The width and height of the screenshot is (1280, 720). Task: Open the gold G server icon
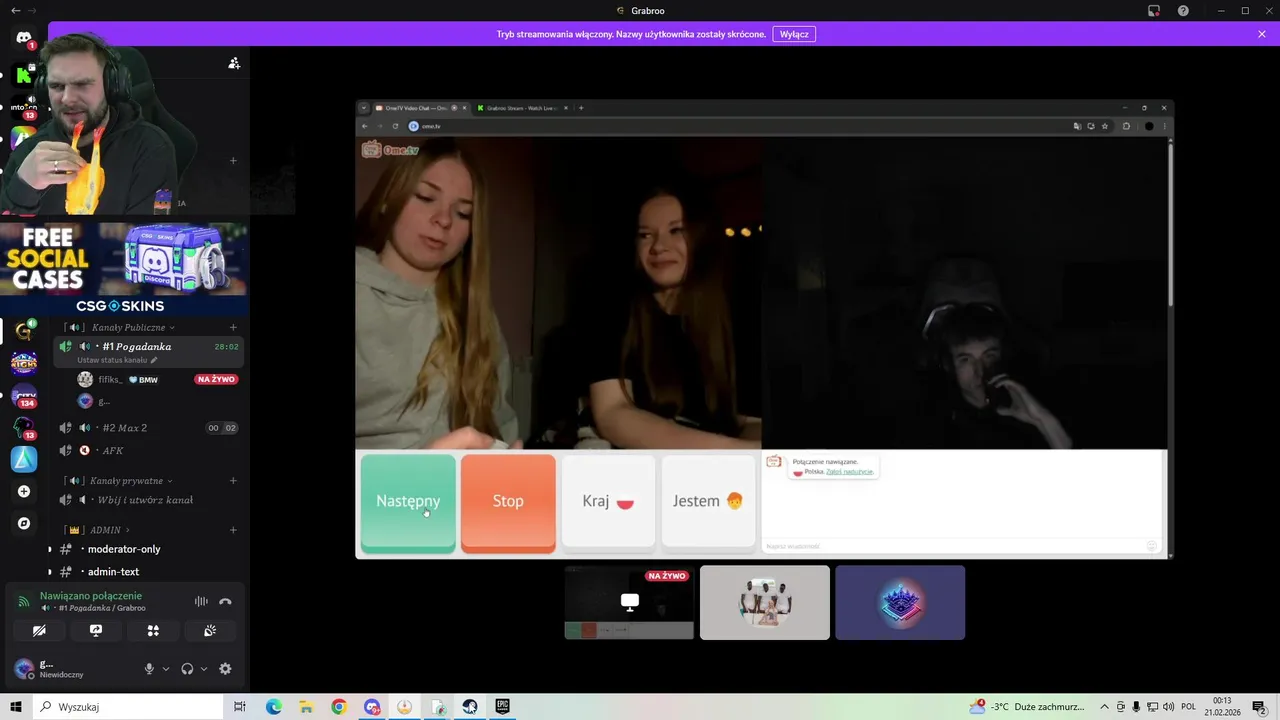(x=24, y=331)
